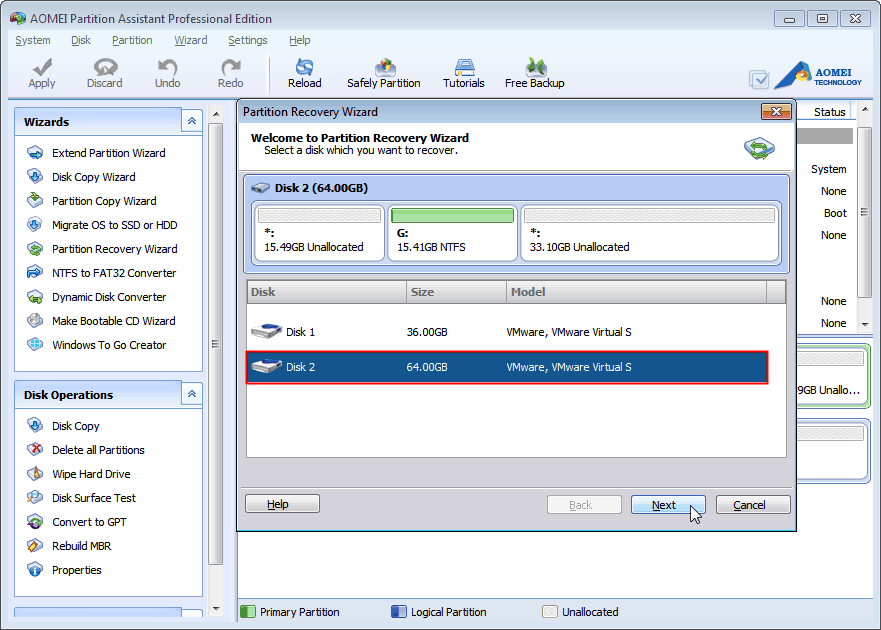Click the green refresh icon in wizard header

pos(759,147)
